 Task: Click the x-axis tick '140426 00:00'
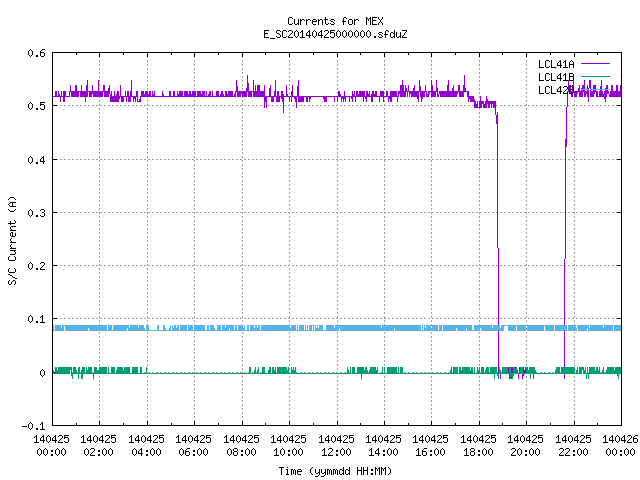pyautogui.click(x=620, y=446)
